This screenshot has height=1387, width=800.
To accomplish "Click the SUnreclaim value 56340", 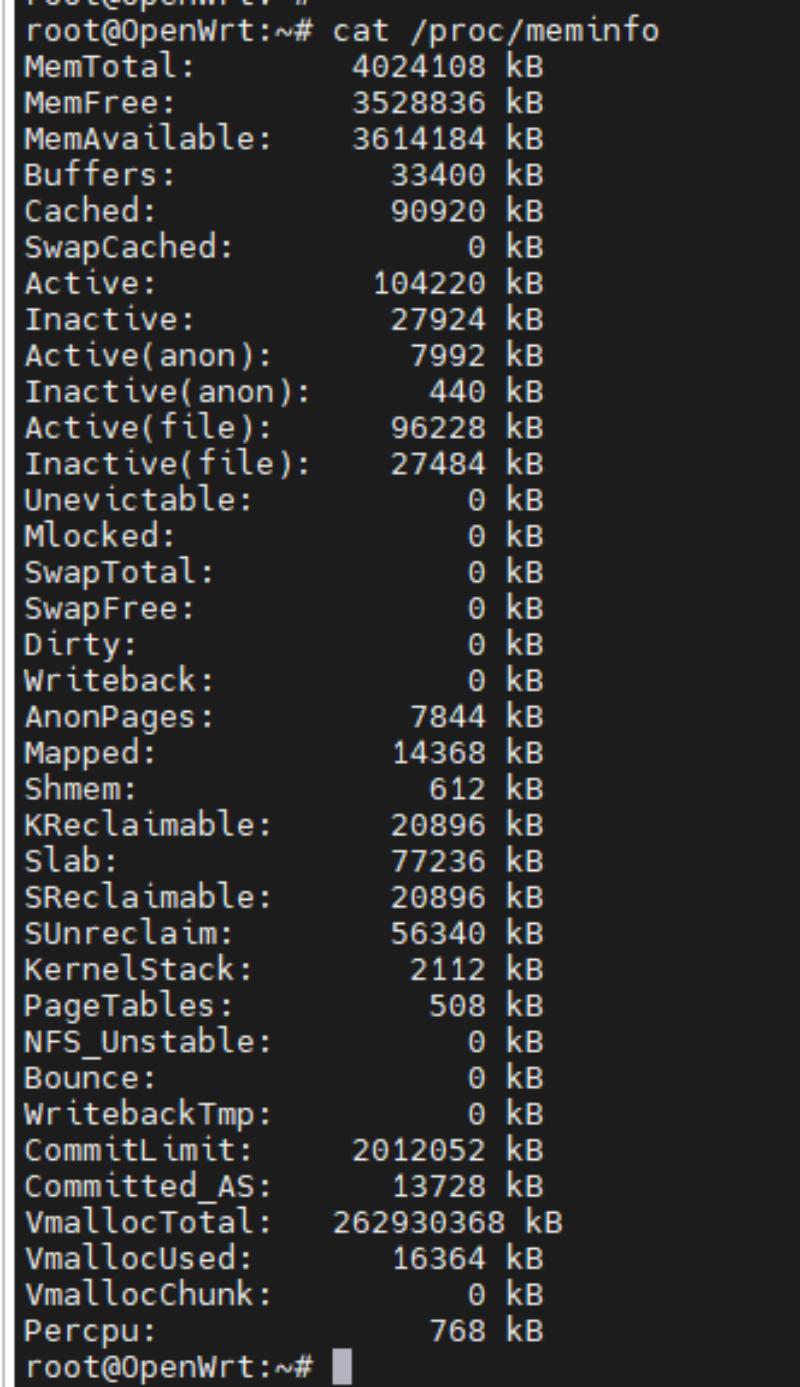I will pyautogui.click(x=438, y=933).
